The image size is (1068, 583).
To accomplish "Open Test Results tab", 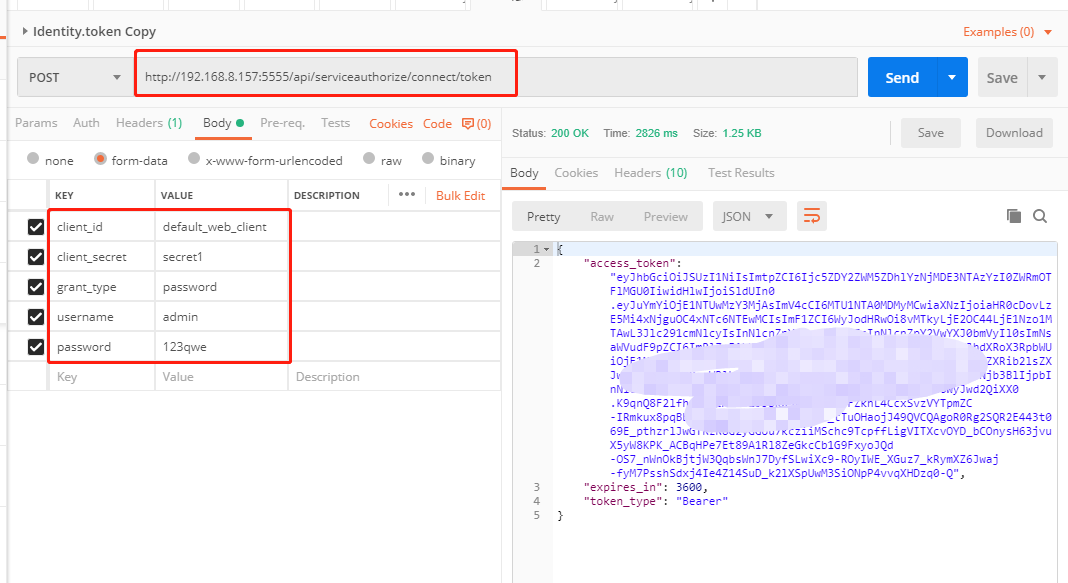I will click(x=741, y=173).
